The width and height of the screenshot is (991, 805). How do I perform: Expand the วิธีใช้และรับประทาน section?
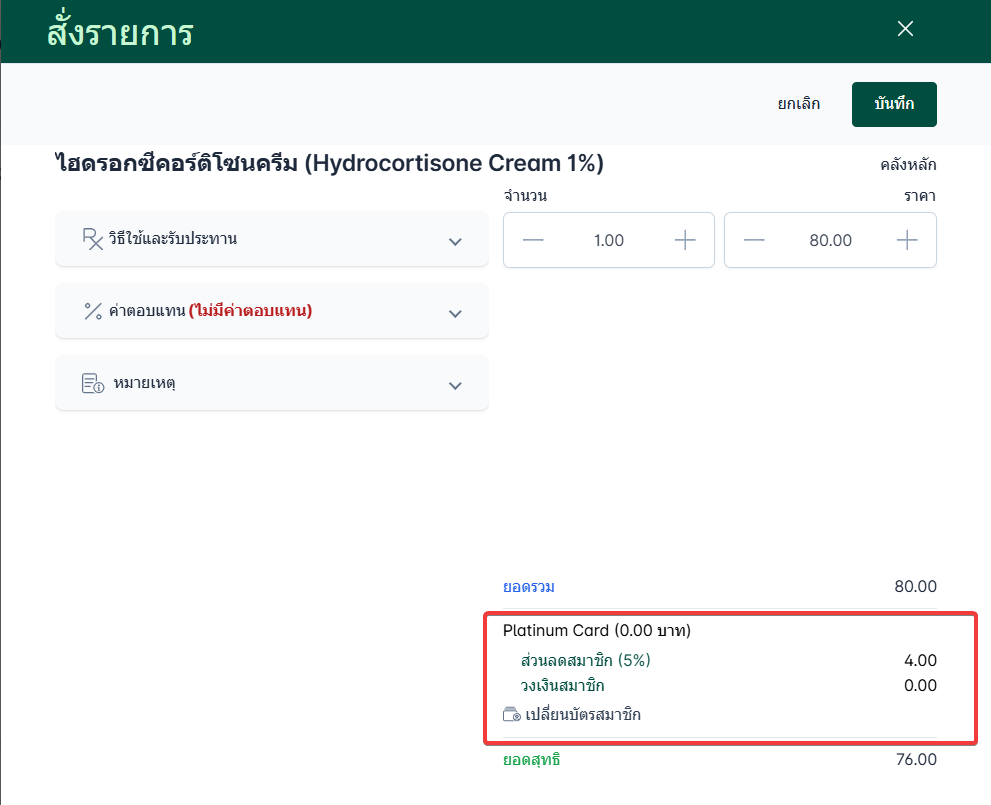tap(455, 241)
